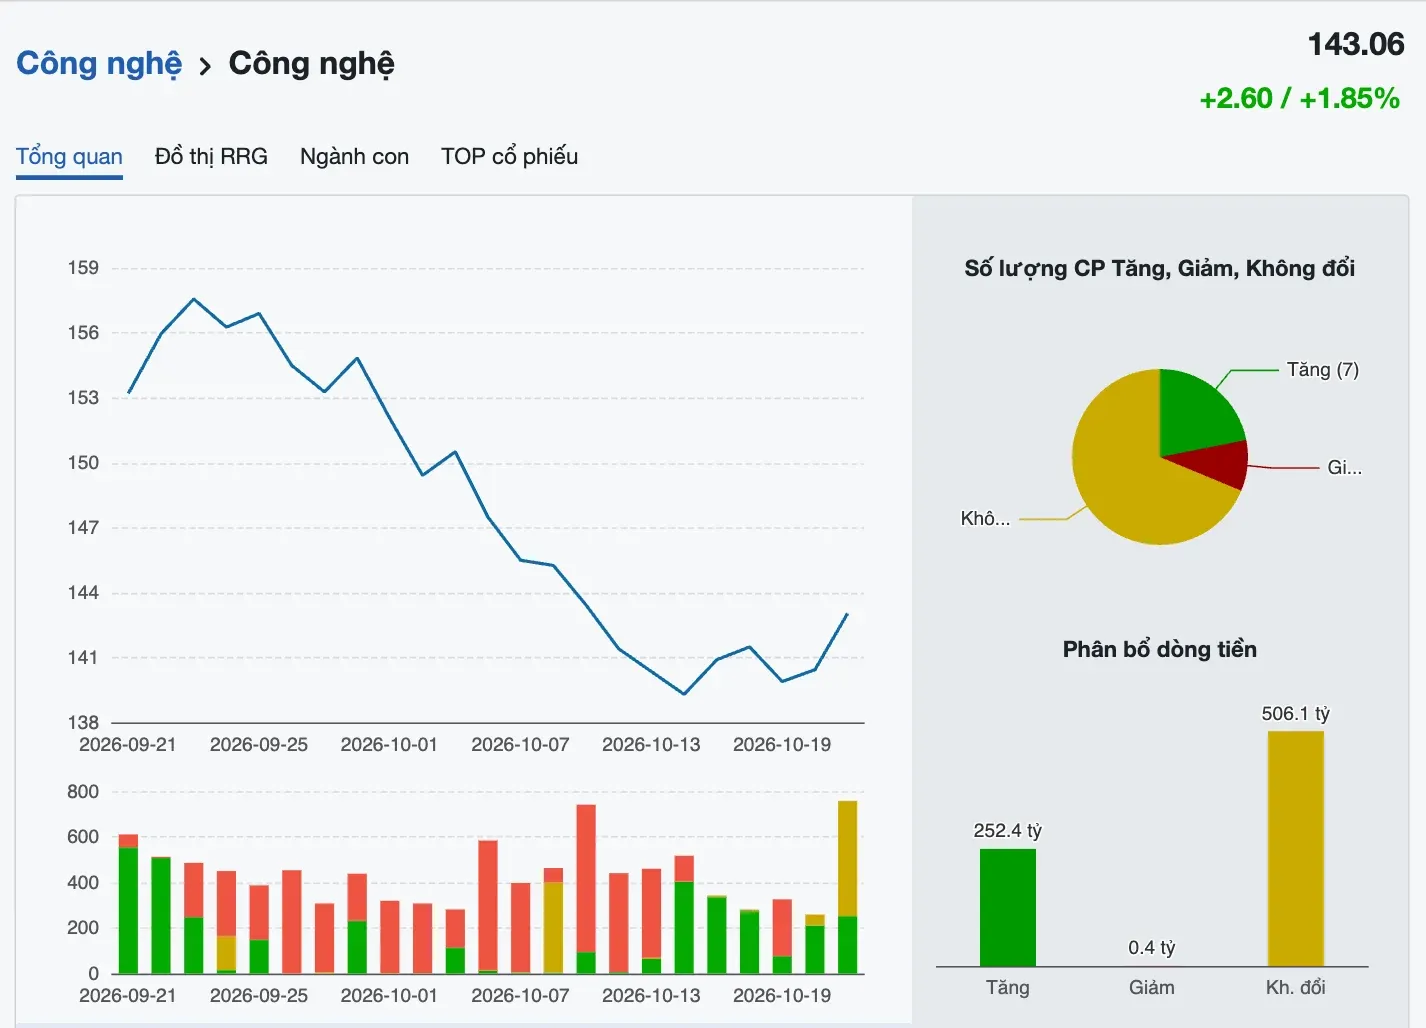This screenshot has width=1426, height=1028.
Task: Click the 2026-10-07 label under line chart
Action: click(x=520, y=744)
